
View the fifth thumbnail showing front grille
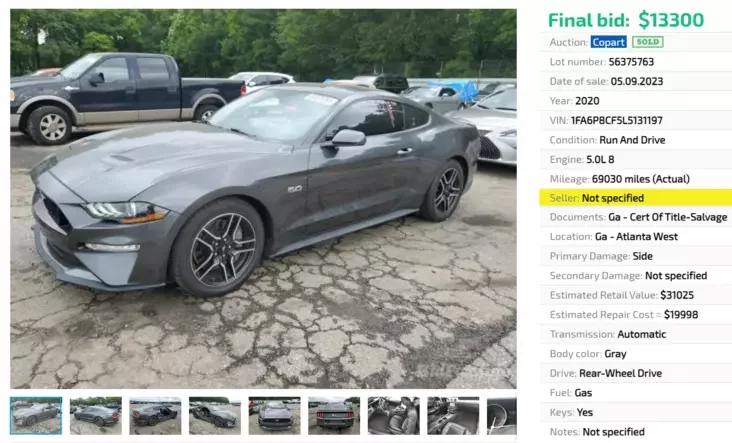click(274, 415)
